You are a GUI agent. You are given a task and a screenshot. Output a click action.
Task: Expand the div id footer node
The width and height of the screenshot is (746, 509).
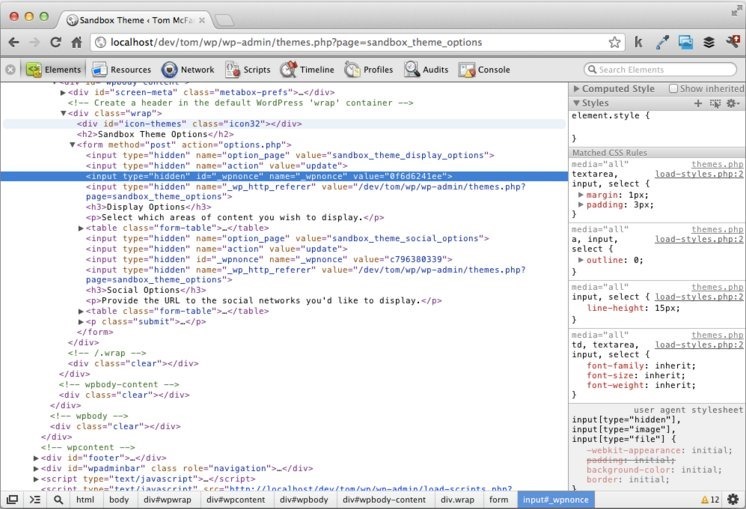pos(36,458)
